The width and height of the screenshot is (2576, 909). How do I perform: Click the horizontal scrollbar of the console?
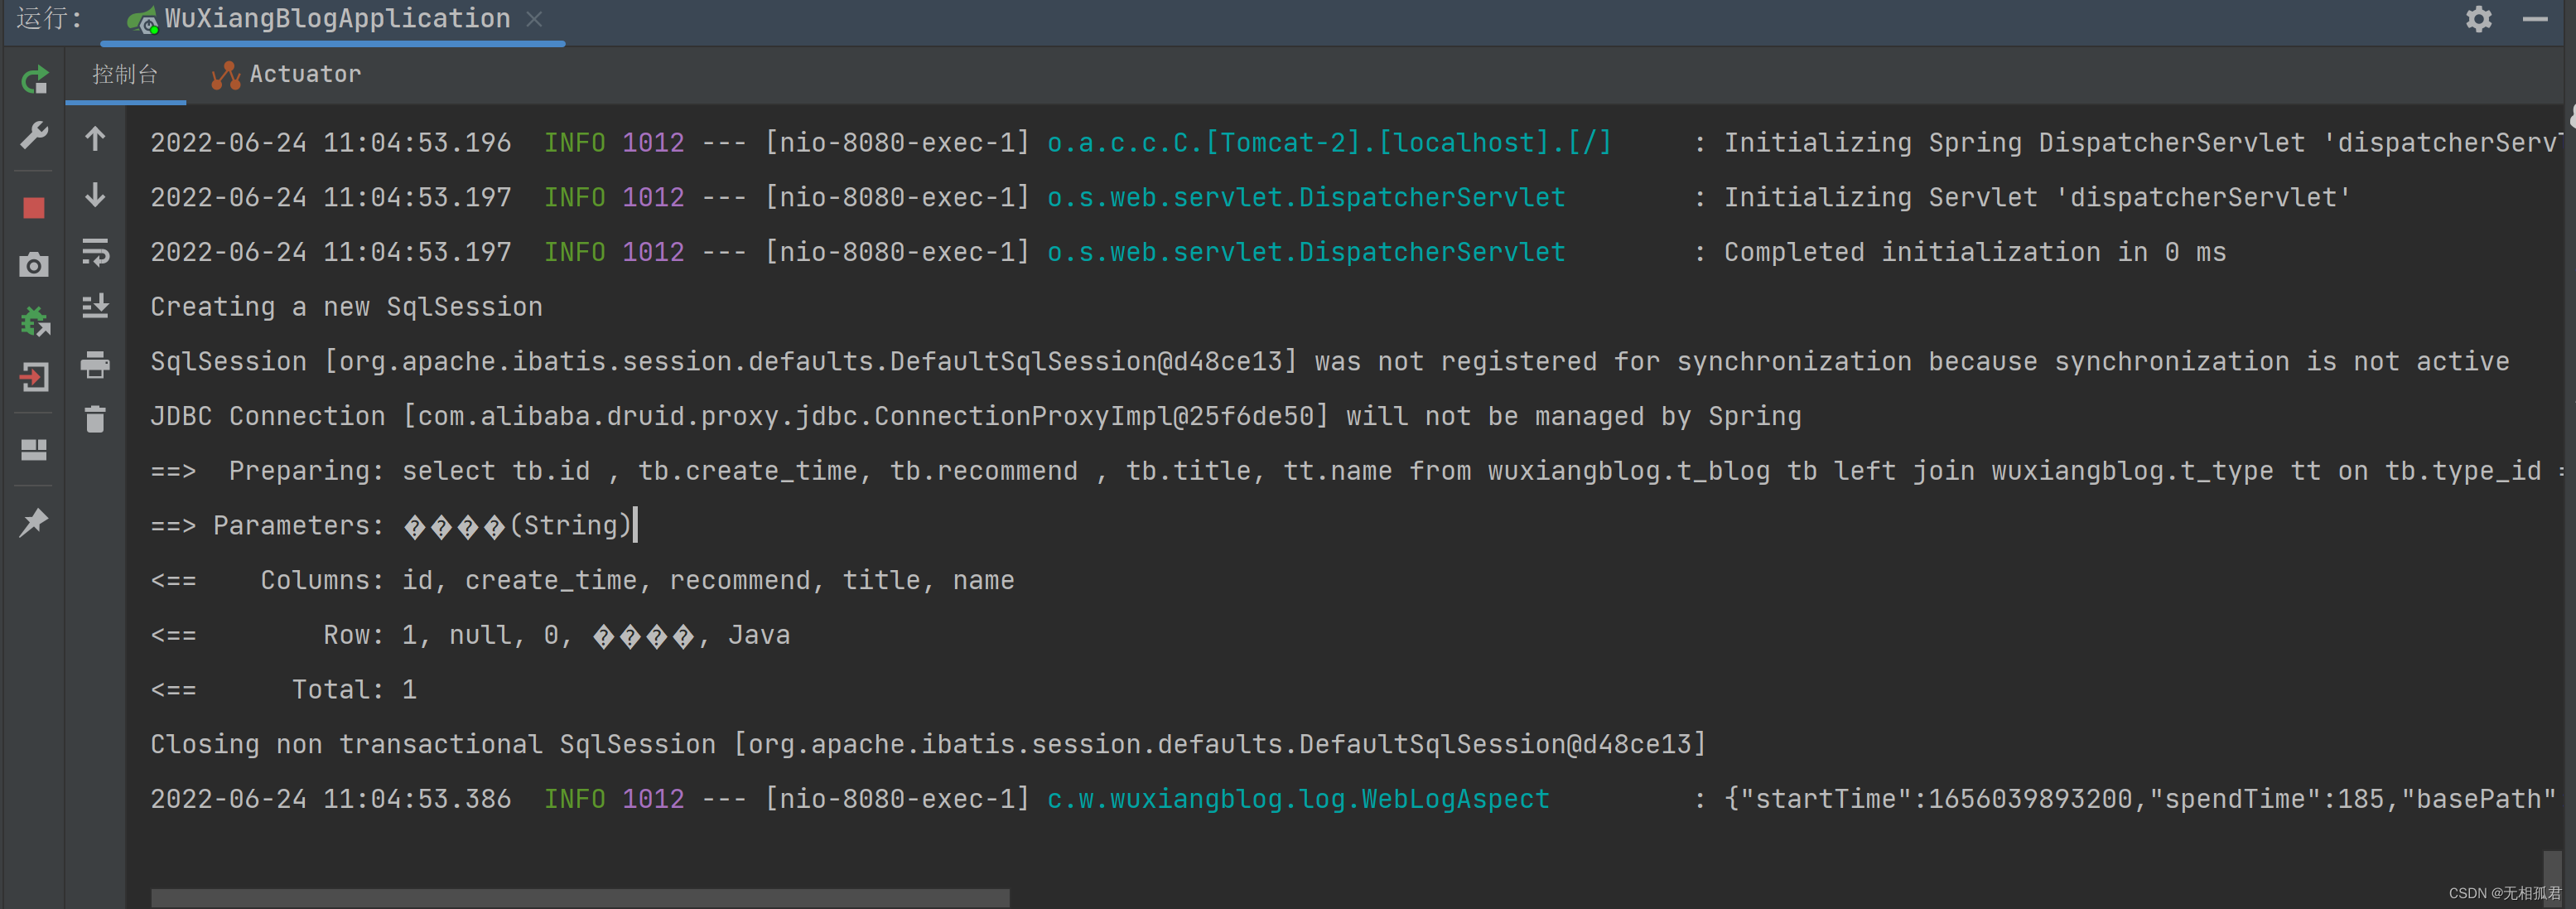(x=580, y=897)
